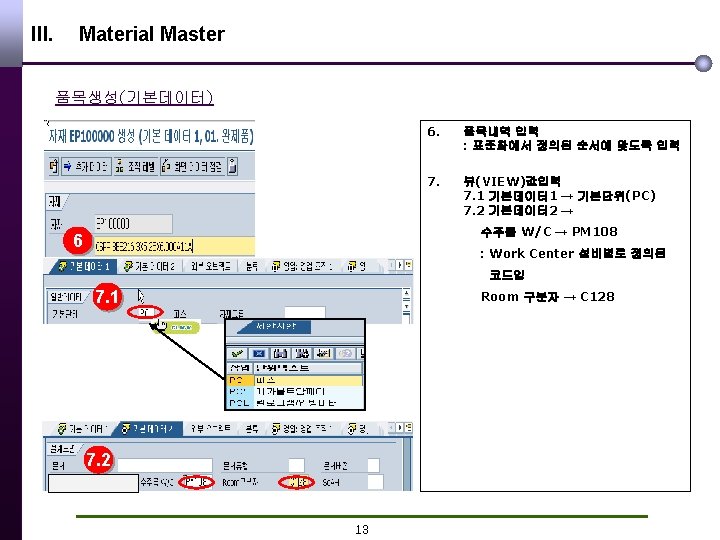Confirm selection with green checkmark in popup
This screenshot has width=720, height=540.
point(237,354)
